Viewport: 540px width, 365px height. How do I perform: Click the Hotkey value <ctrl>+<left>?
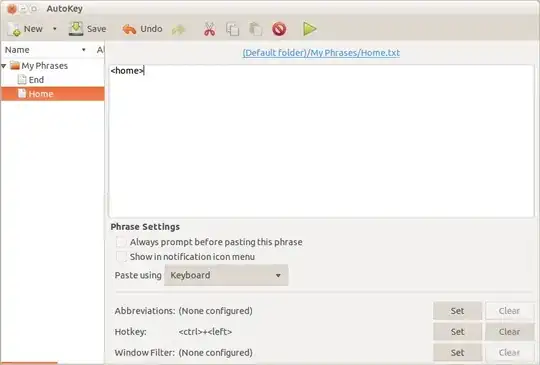coord(205,332)
